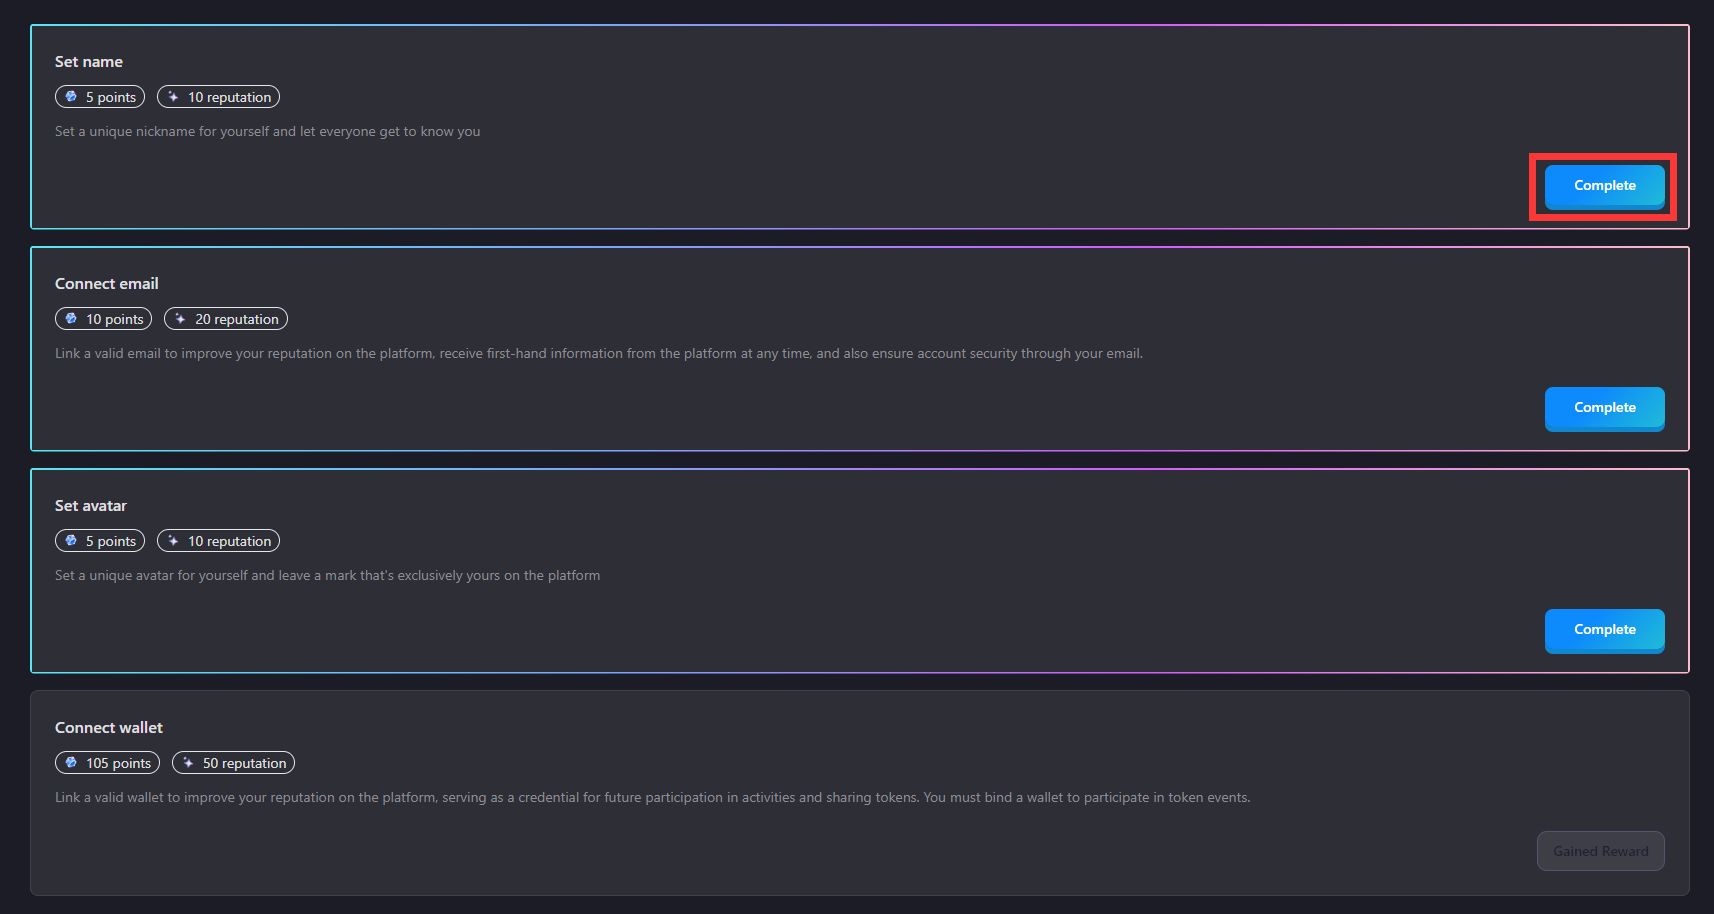Image resolution: width=1714 pixels, height=914 pixels.
Task: Click Complete button for Set avatar task
Action: coord(1604,631)
